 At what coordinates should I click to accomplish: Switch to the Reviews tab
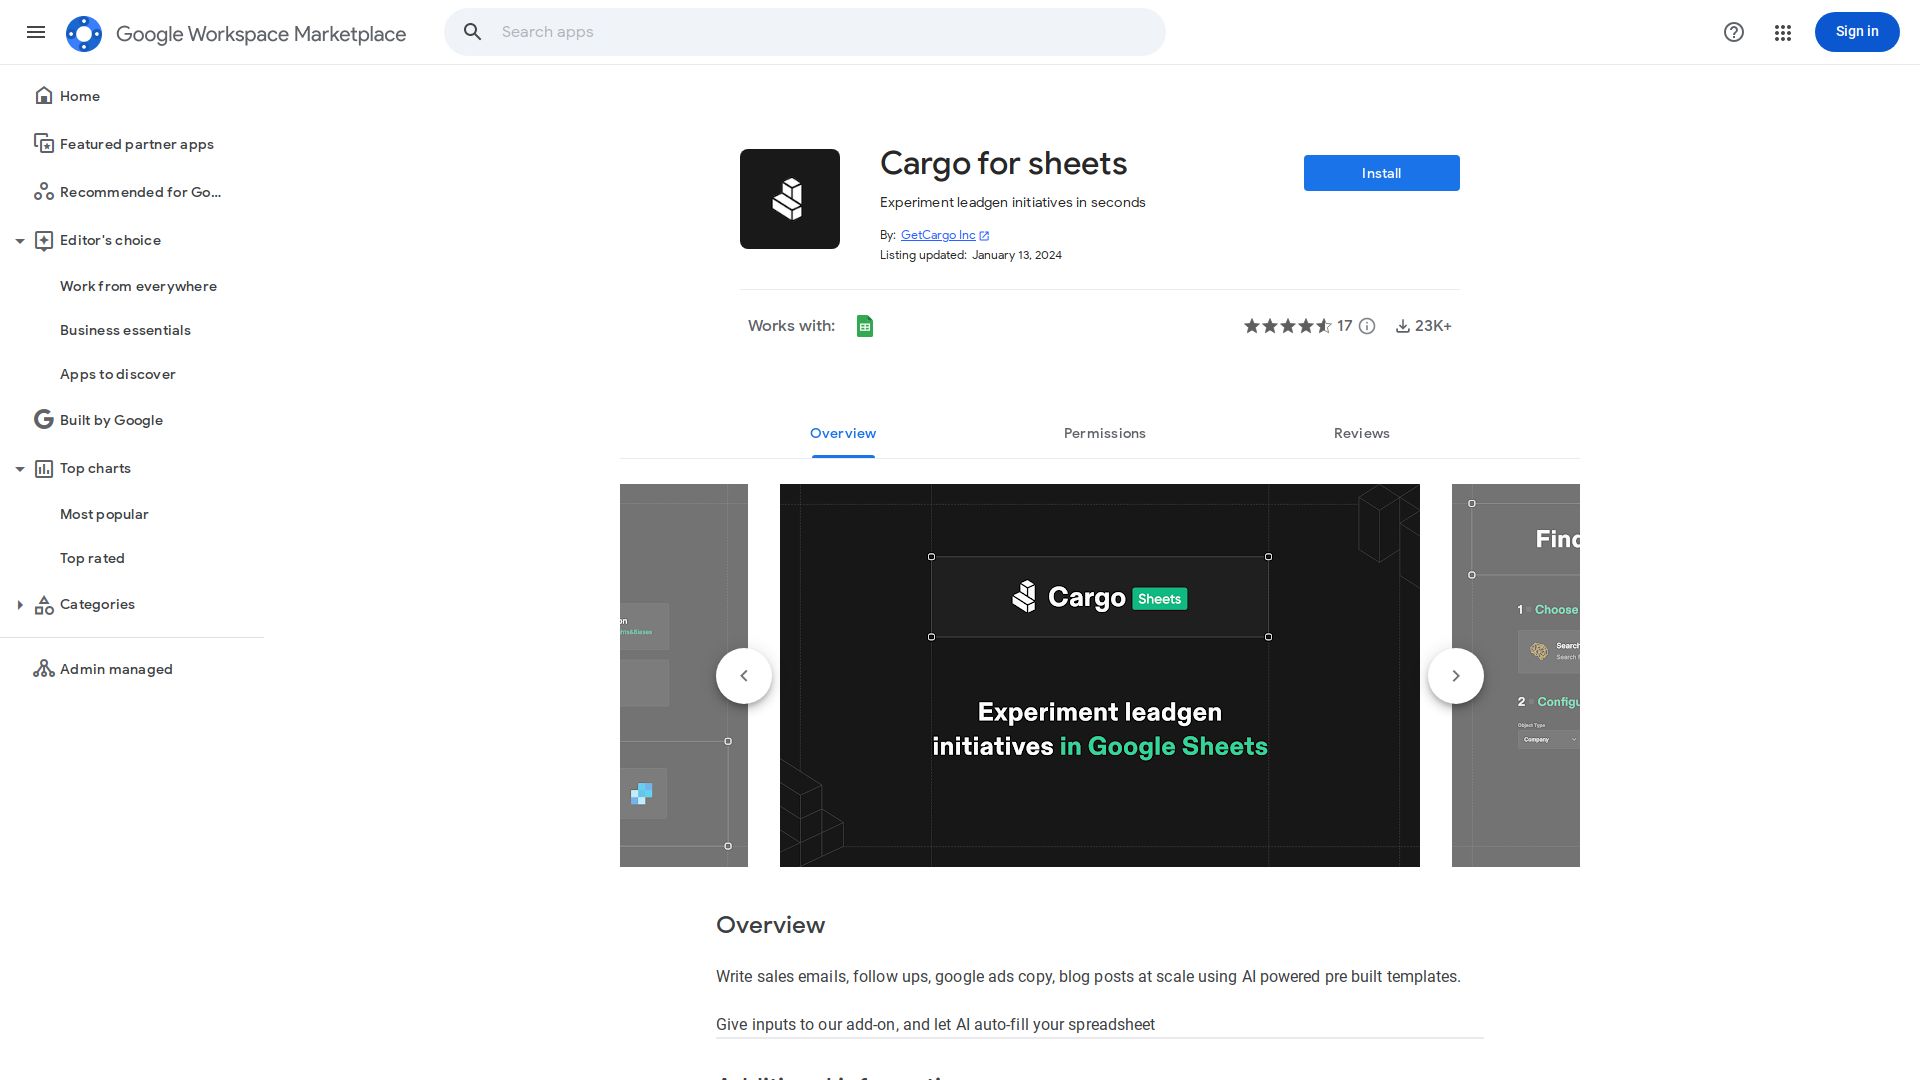tap(1361, 433)
